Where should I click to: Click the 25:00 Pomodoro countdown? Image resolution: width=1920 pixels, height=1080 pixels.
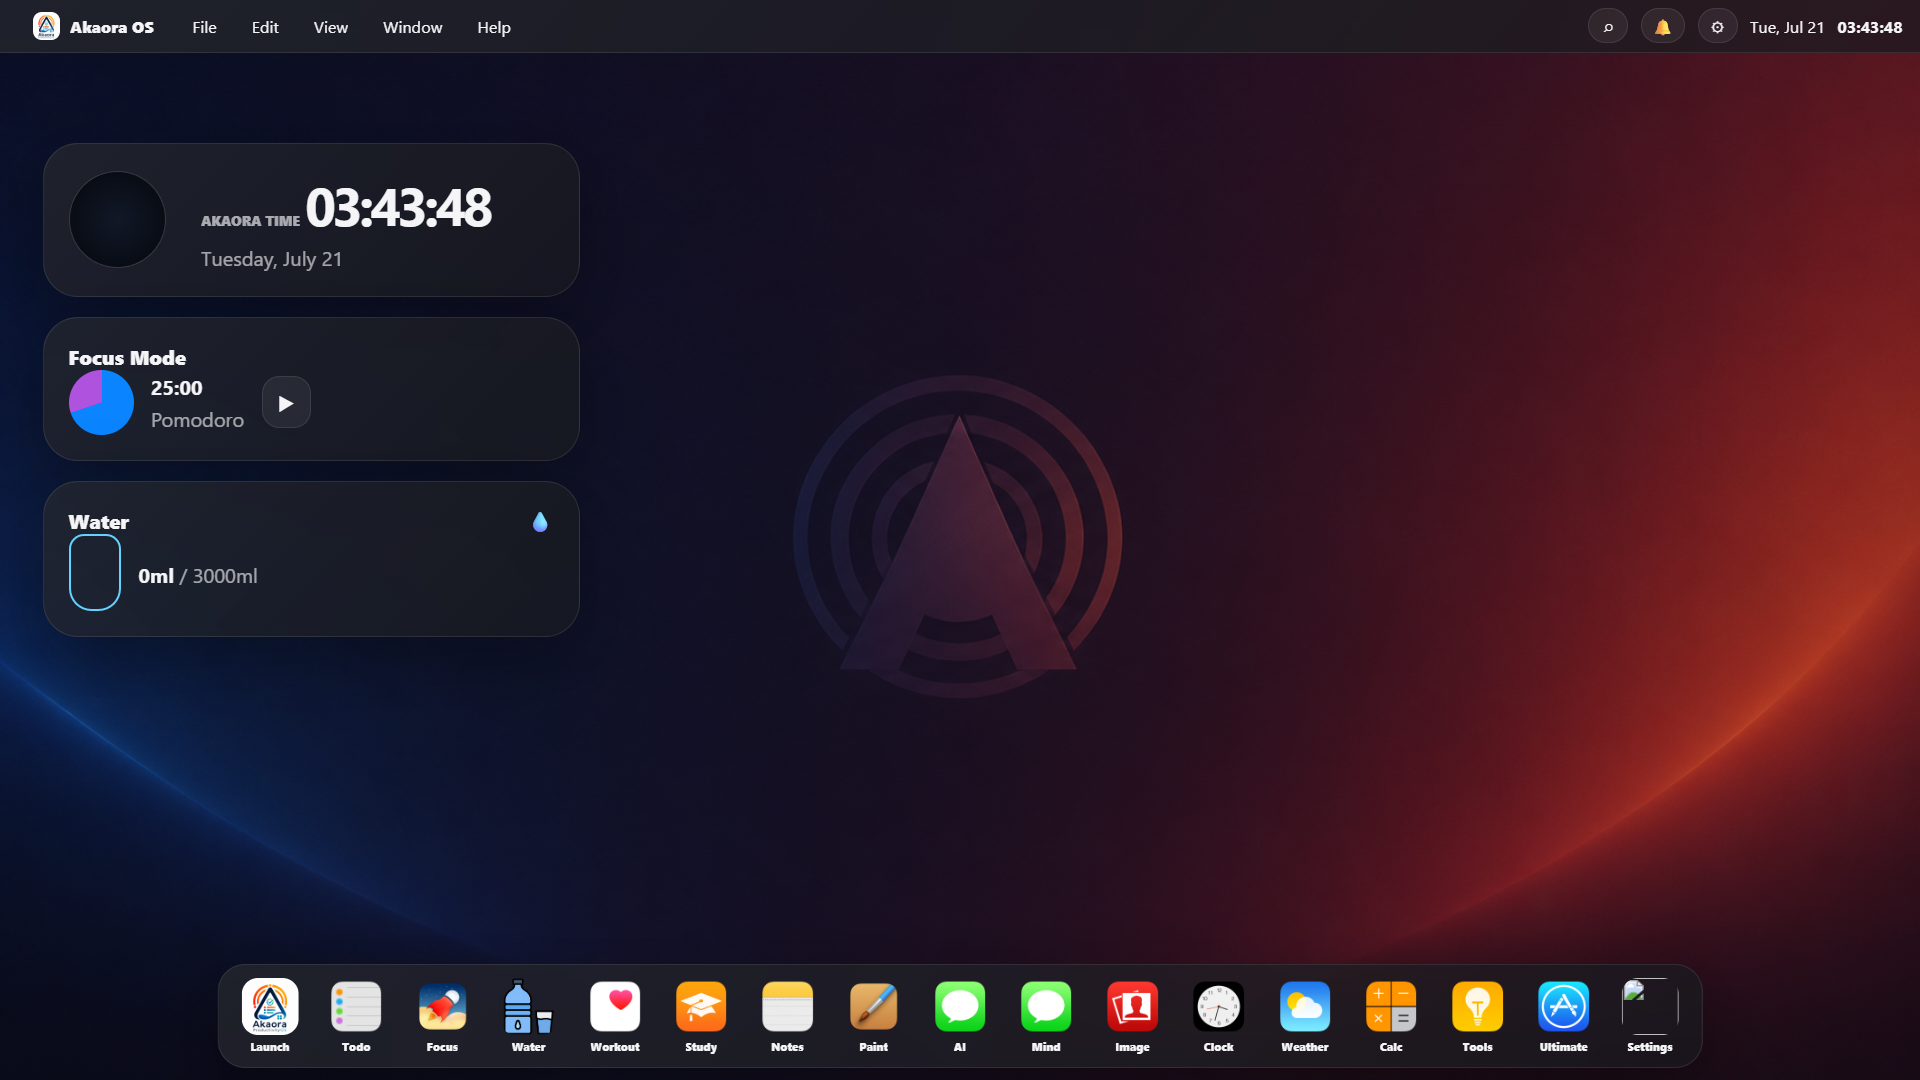coord(177,388)
